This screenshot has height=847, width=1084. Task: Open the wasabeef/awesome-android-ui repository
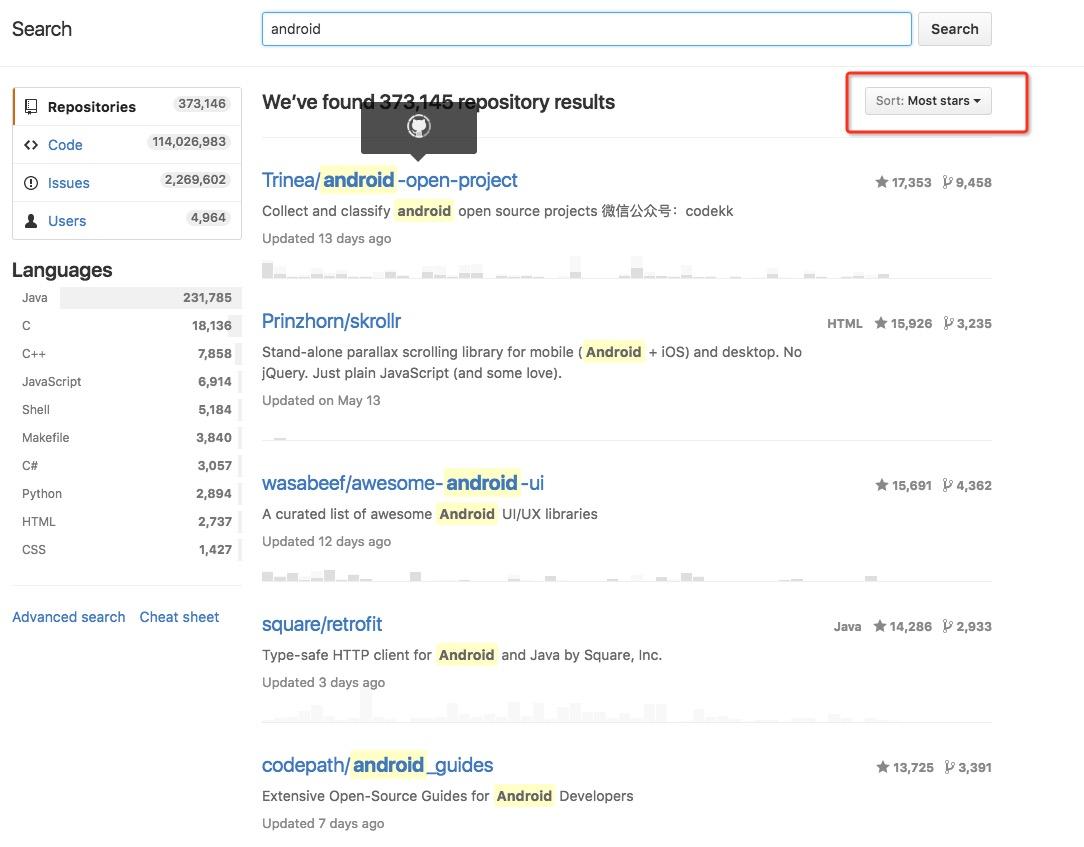click(402, 483)
